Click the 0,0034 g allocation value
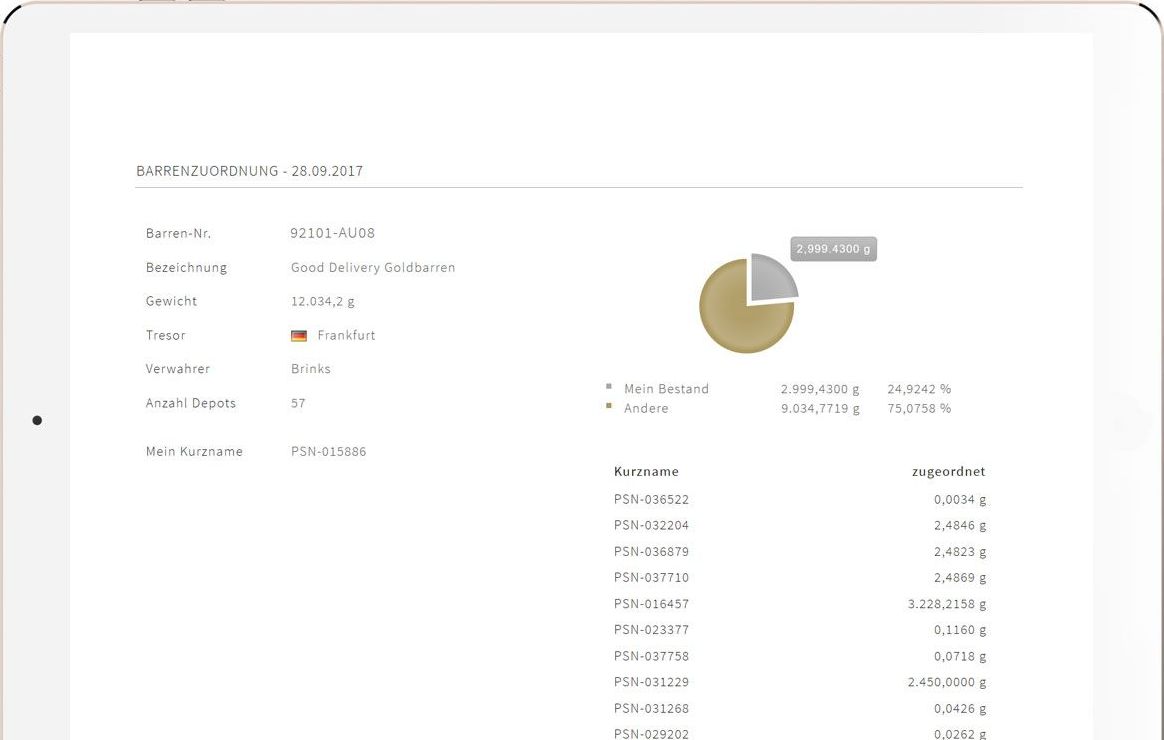 (x=960, y=500)
